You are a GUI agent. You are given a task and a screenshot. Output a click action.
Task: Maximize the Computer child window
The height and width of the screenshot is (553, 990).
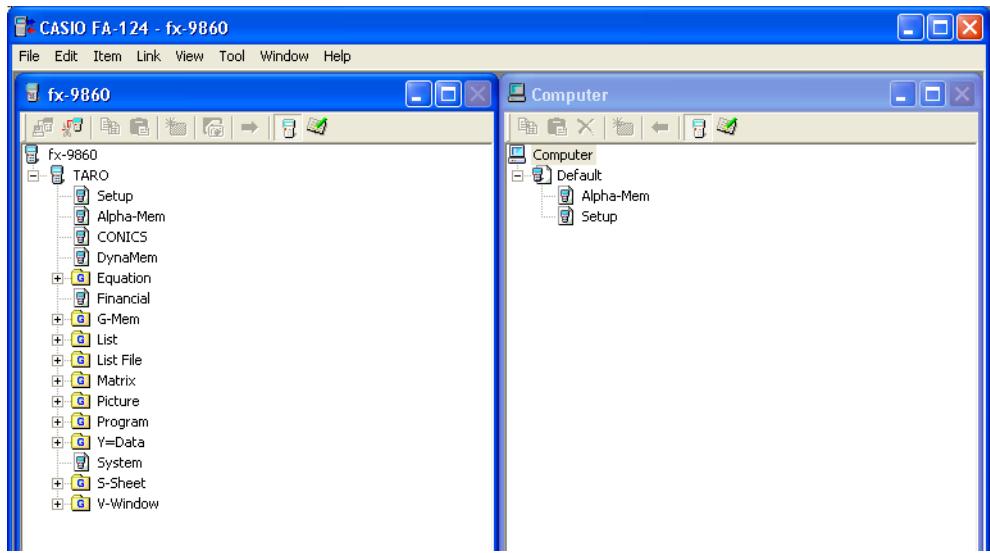click(933, 95)
